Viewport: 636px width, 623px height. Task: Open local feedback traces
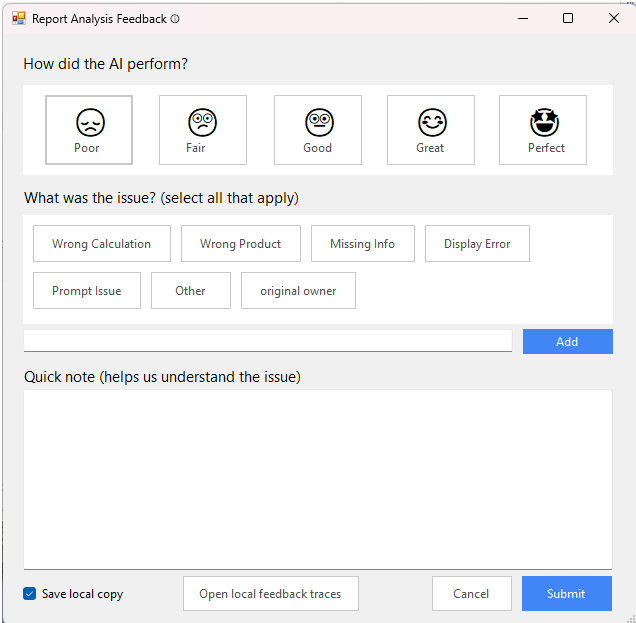(270, 594)
